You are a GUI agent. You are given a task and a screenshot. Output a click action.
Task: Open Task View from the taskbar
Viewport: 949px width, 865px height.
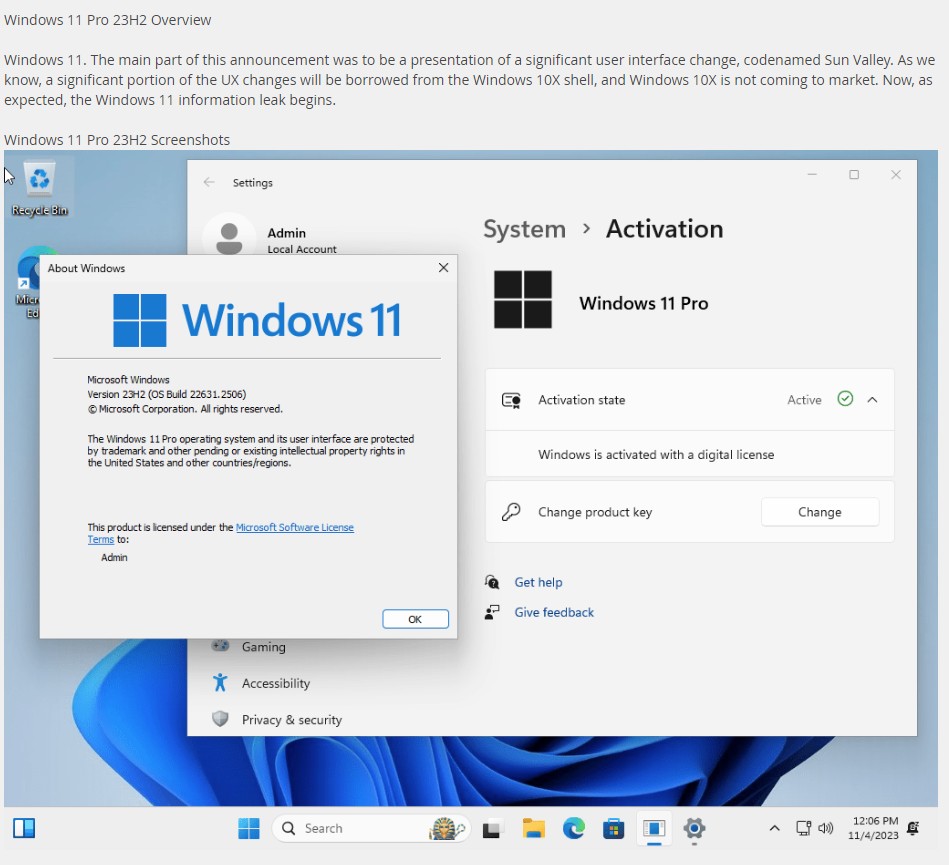[492, 829]
